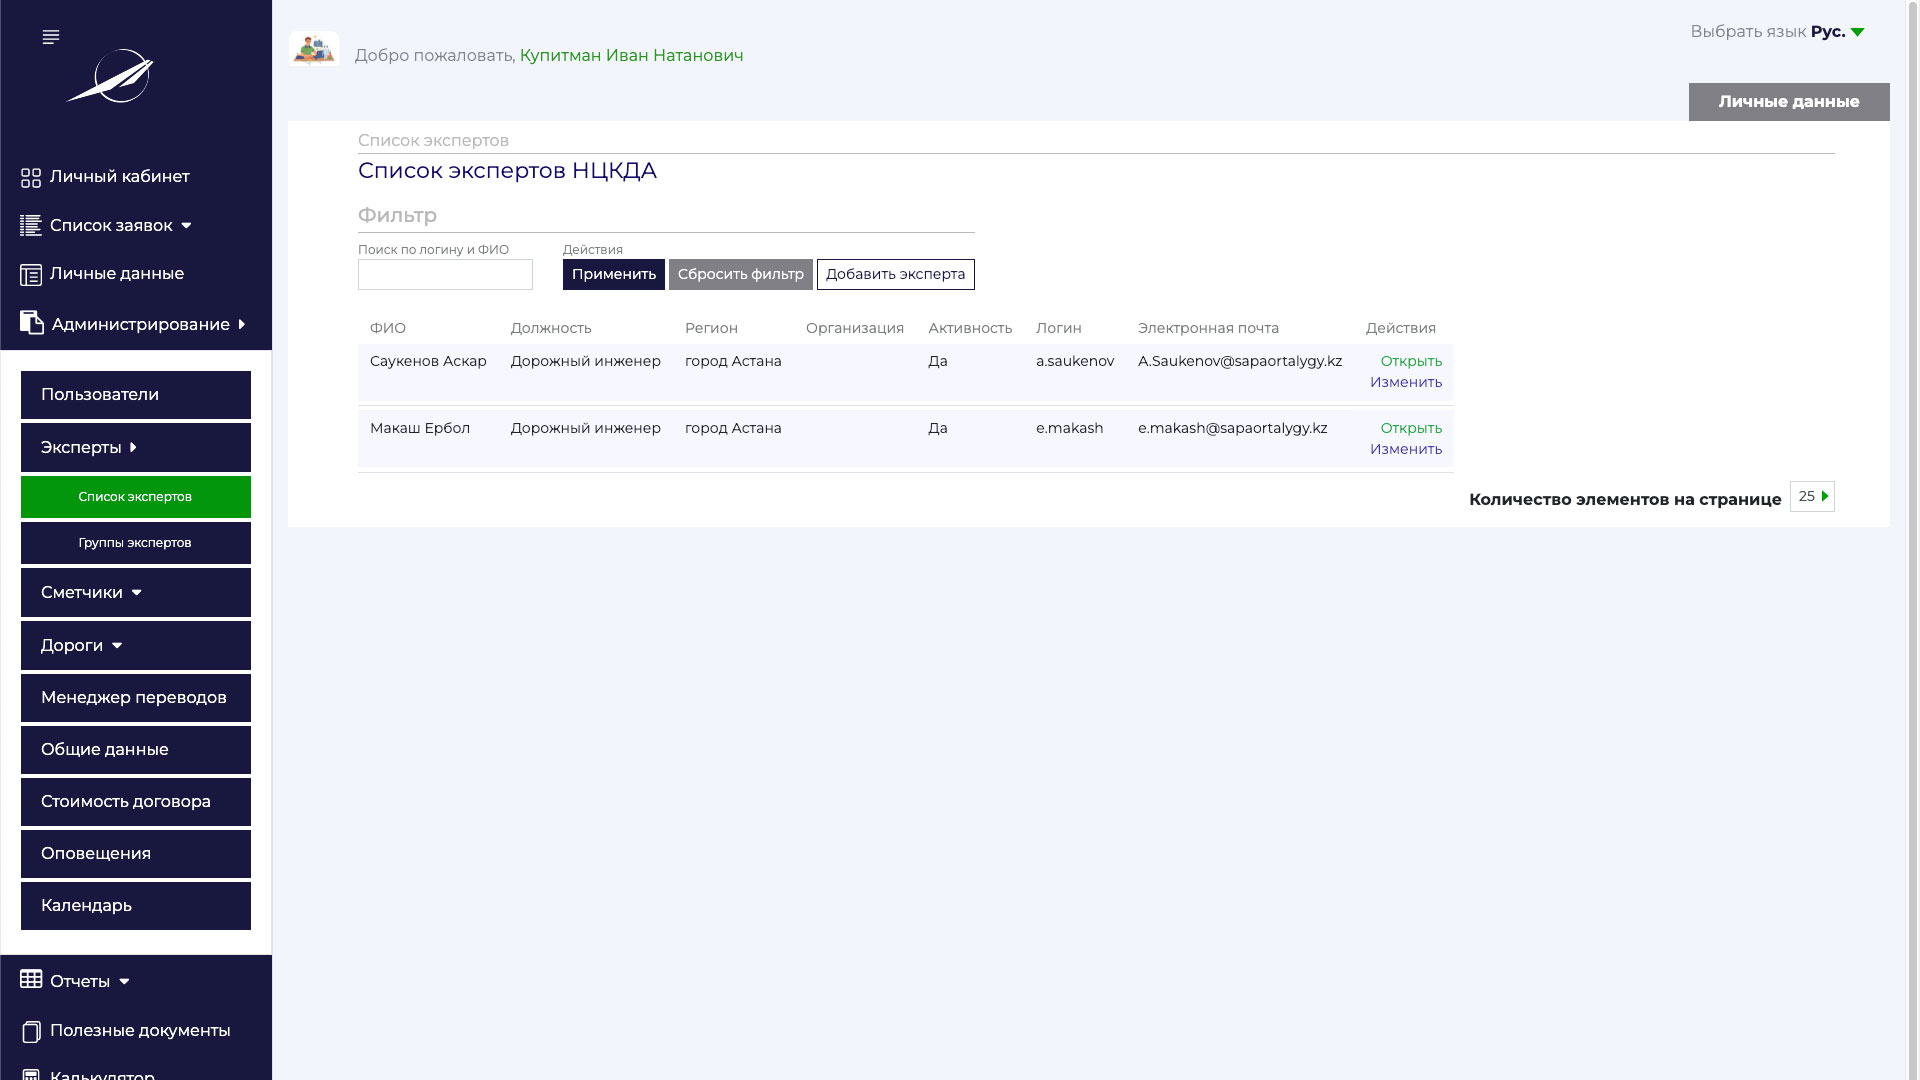
Task: Click the Отчеты table icon
Action: point(31,980)
